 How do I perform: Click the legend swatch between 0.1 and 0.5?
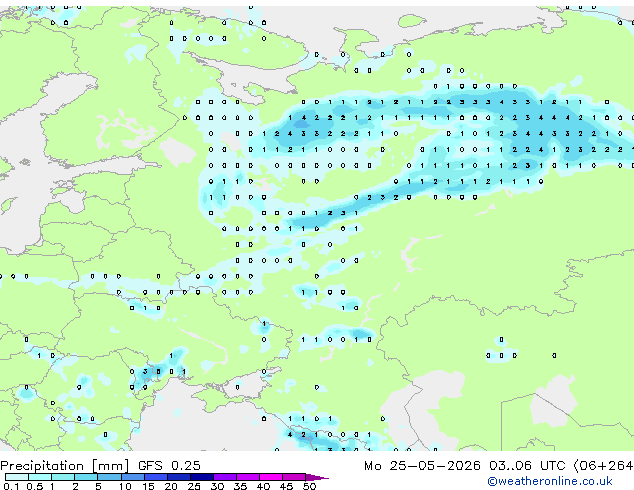[17, 477]
